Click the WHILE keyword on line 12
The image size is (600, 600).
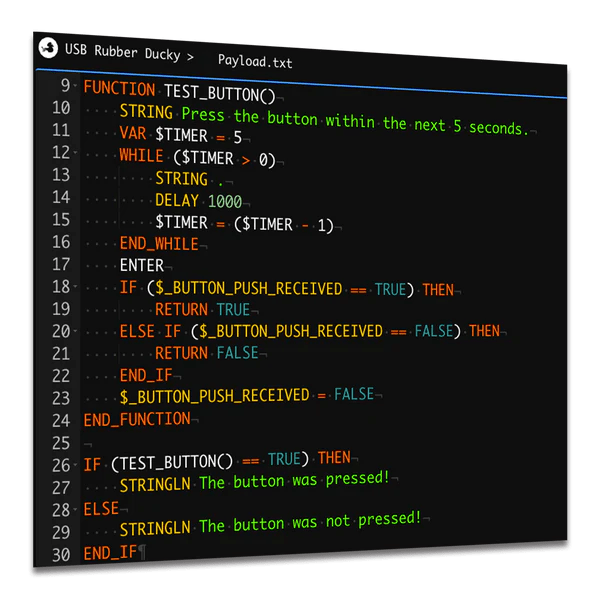pos(142,155)
